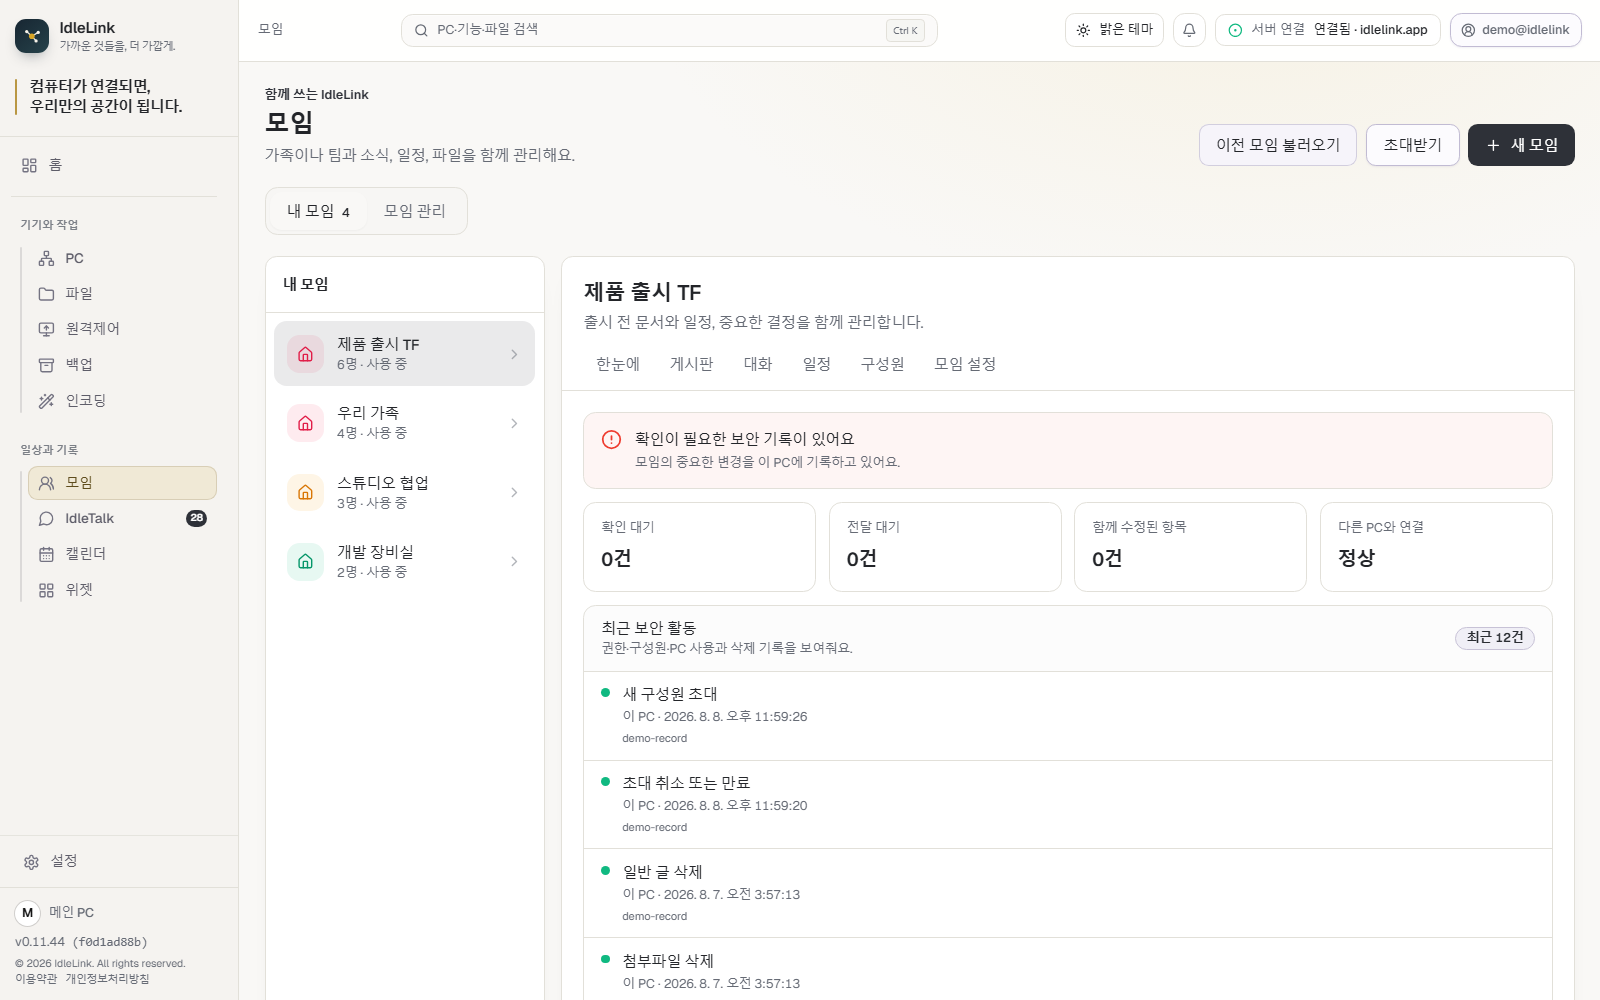Image resolution: width=1600 pixels, height=1000 pixels.
Task: Click the 다른 PC와 연결 정상 card
Action: [1436, 547]
